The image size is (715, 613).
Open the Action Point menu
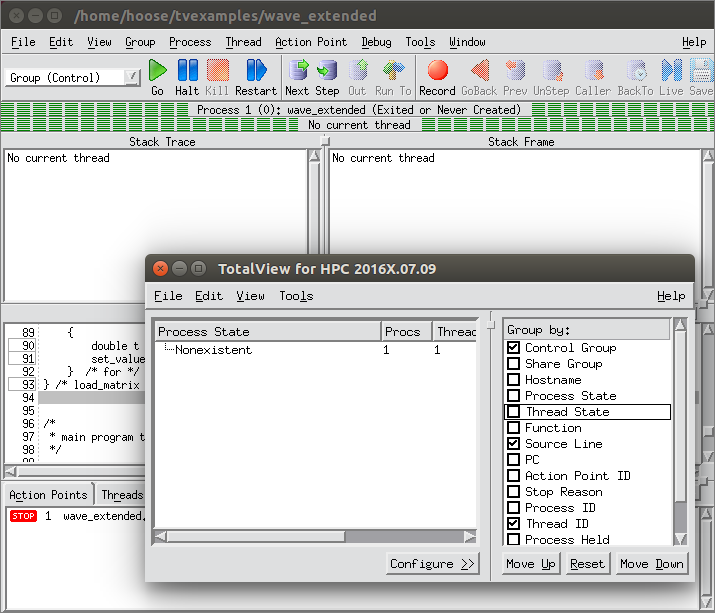(x=310, y=42)
